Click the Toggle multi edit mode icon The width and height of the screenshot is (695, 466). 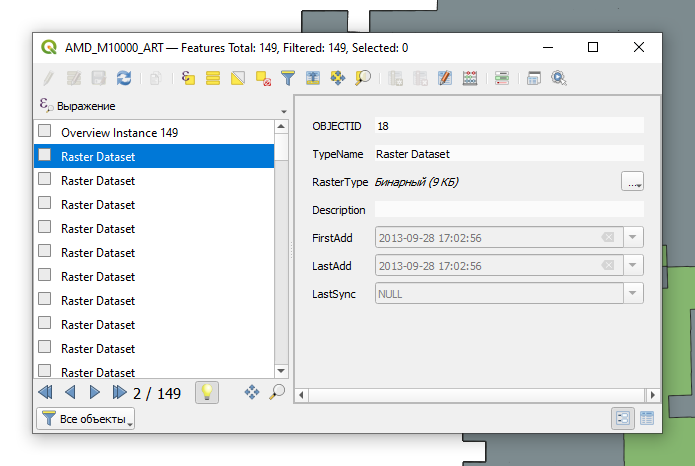74,78
